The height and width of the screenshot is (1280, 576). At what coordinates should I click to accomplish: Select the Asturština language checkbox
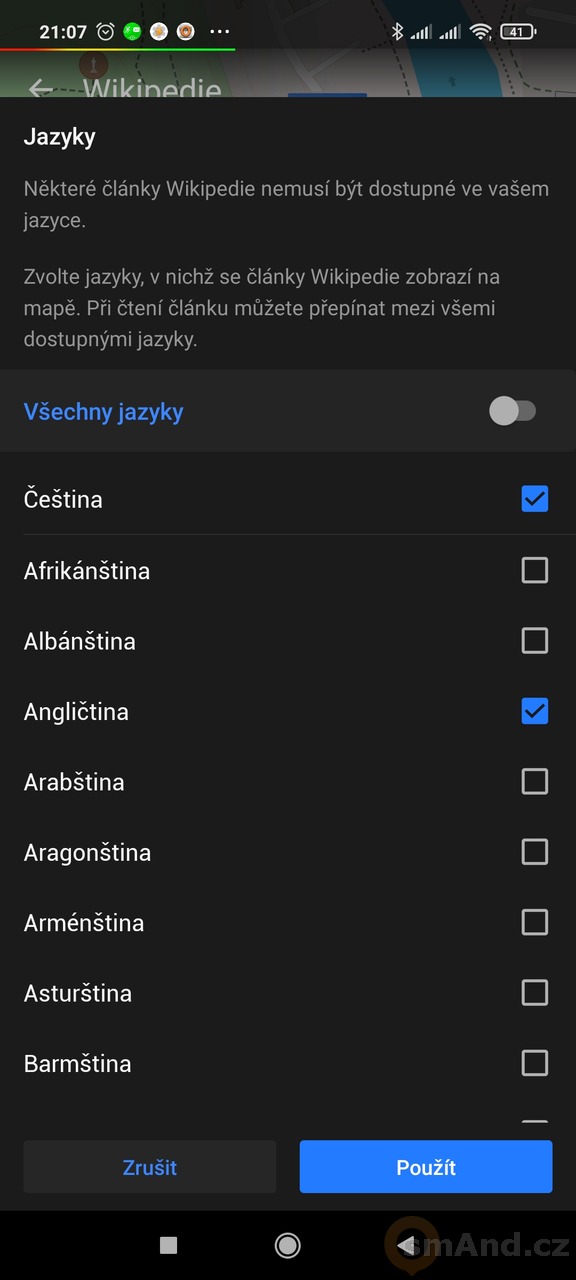(x=535, y=992)
